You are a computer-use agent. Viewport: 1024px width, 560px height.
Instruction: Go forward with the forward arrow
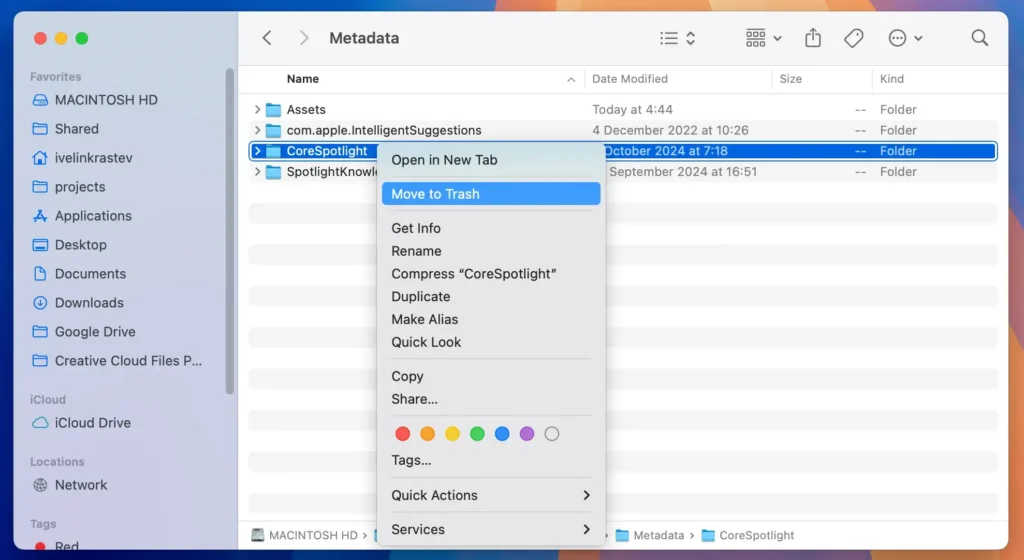tap(304, 38)
